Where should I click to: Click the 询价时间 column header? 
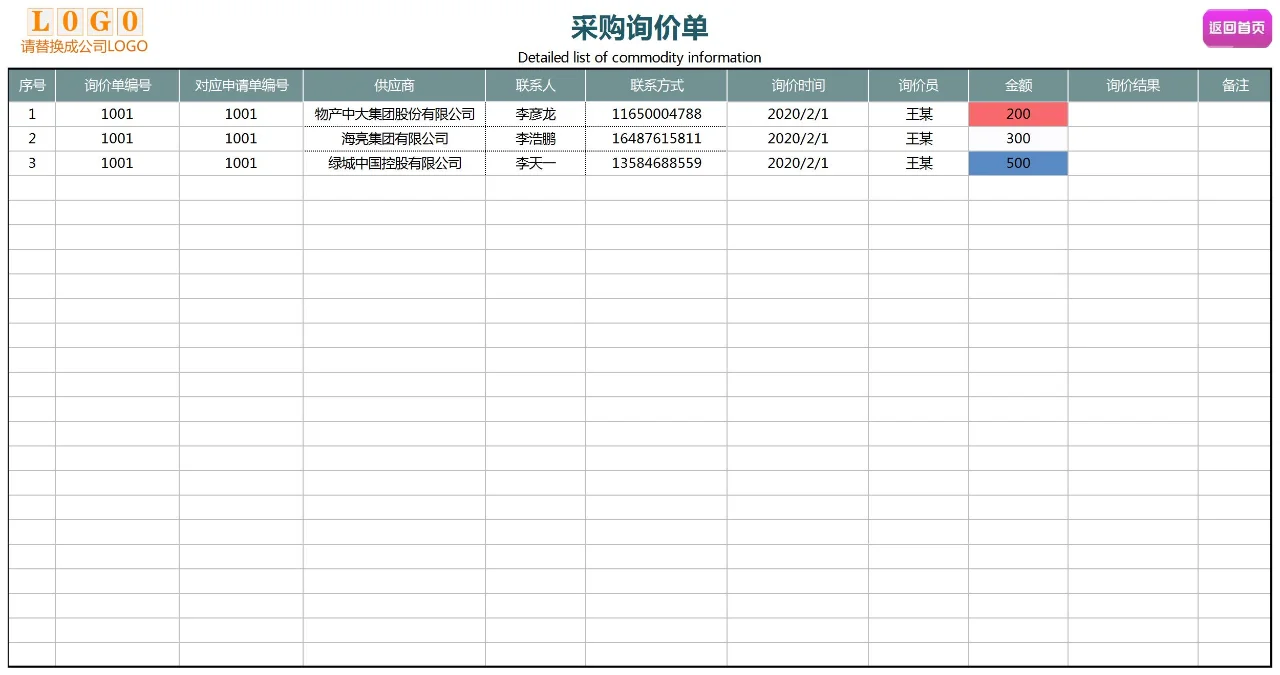[797, 85]
